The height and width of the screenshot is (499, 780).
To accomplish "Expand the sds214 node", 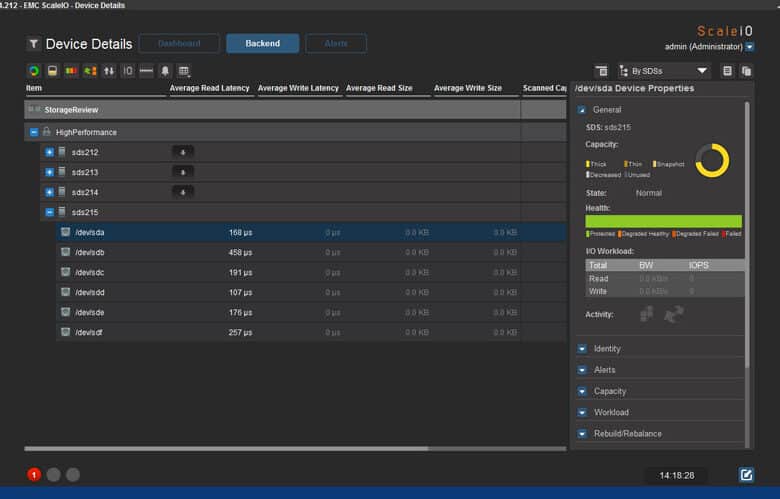I will 49,192.
